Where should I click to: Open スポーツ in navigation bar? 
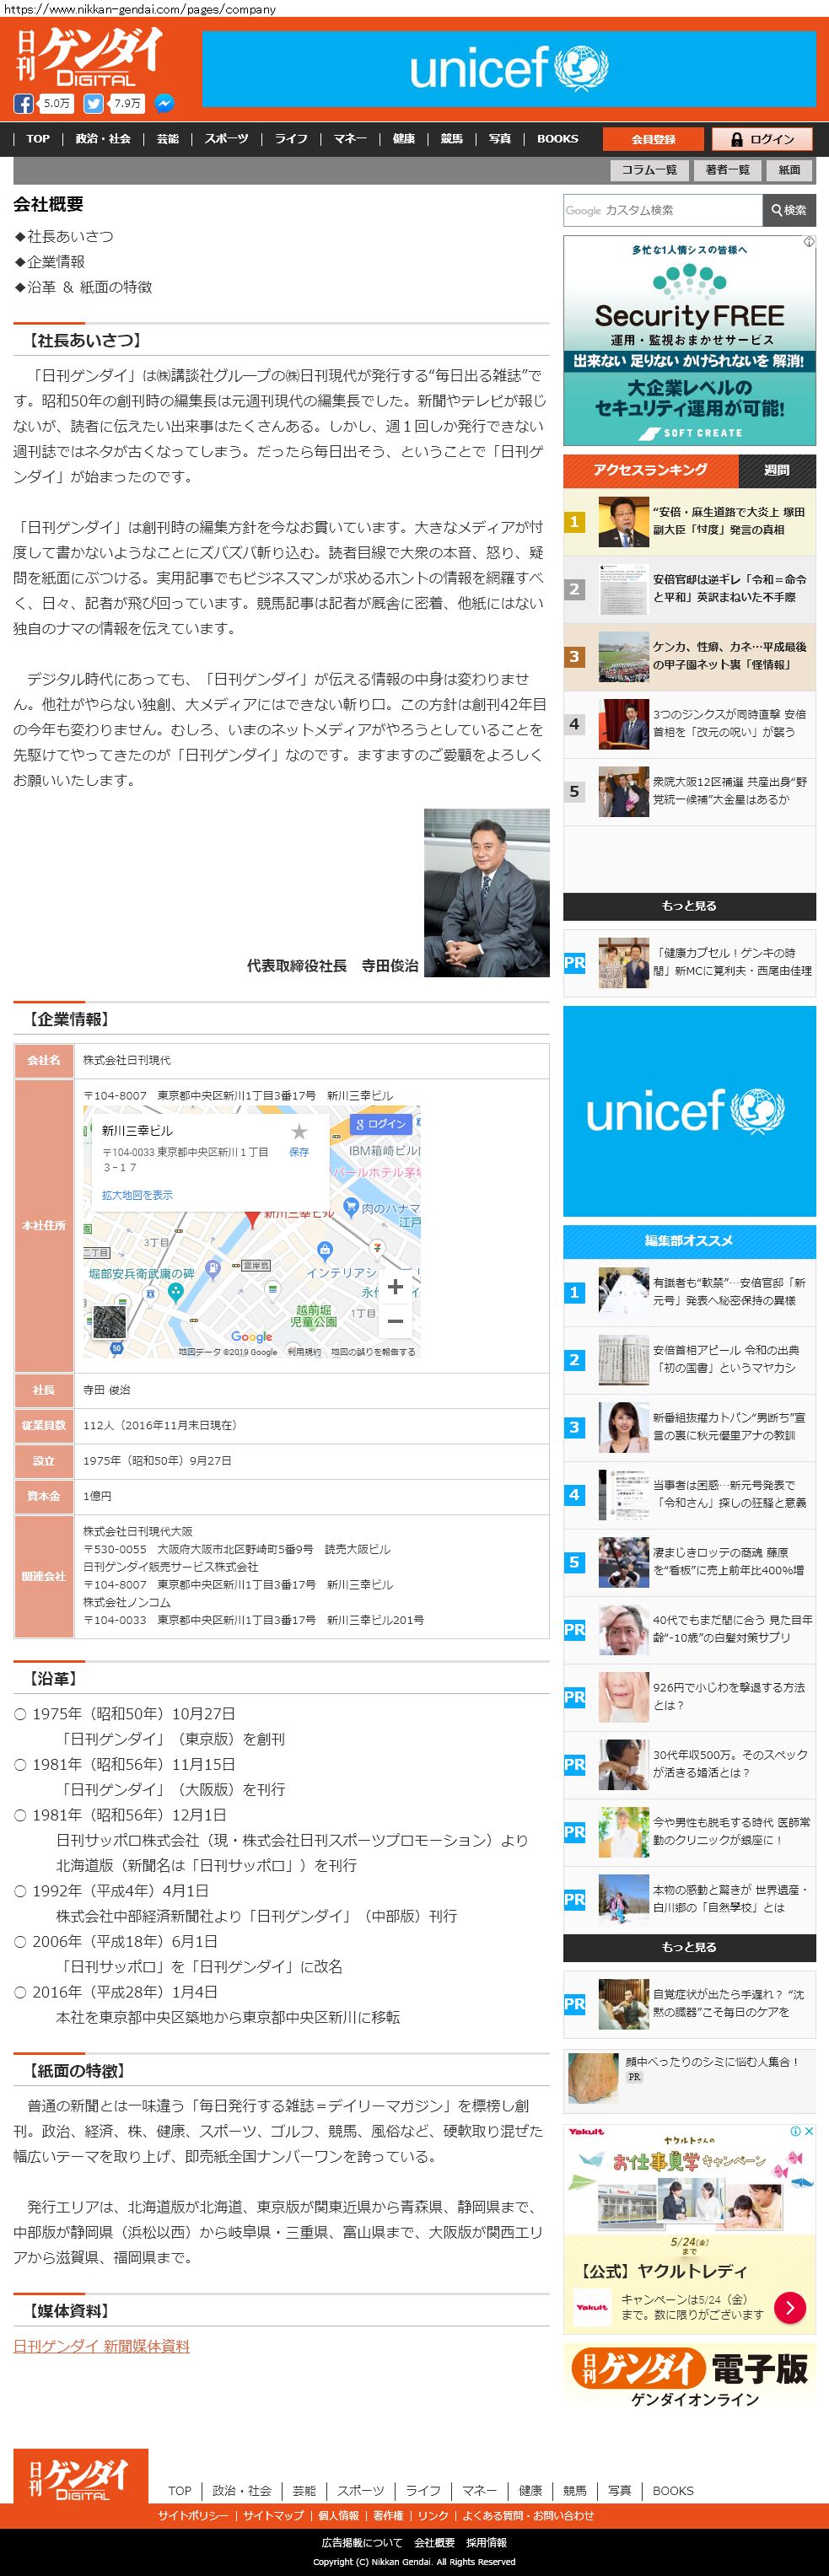click(x=227, y=139)
